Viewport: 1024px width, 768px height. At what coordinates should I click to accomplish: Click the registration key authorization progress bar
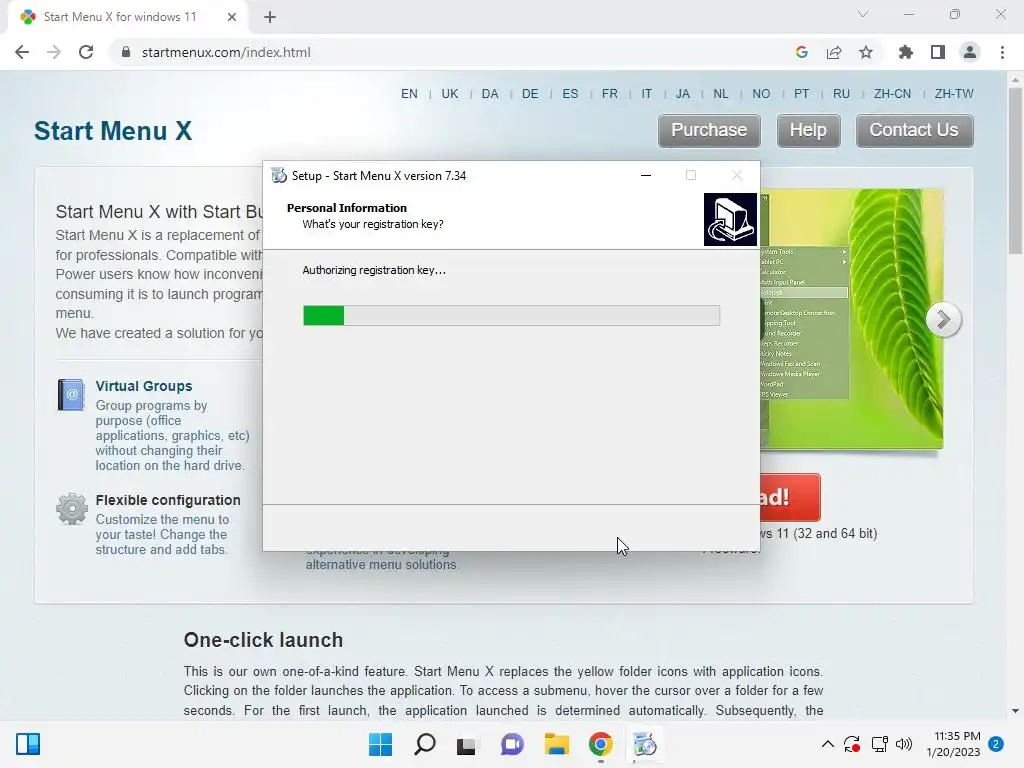click(511, 315)
